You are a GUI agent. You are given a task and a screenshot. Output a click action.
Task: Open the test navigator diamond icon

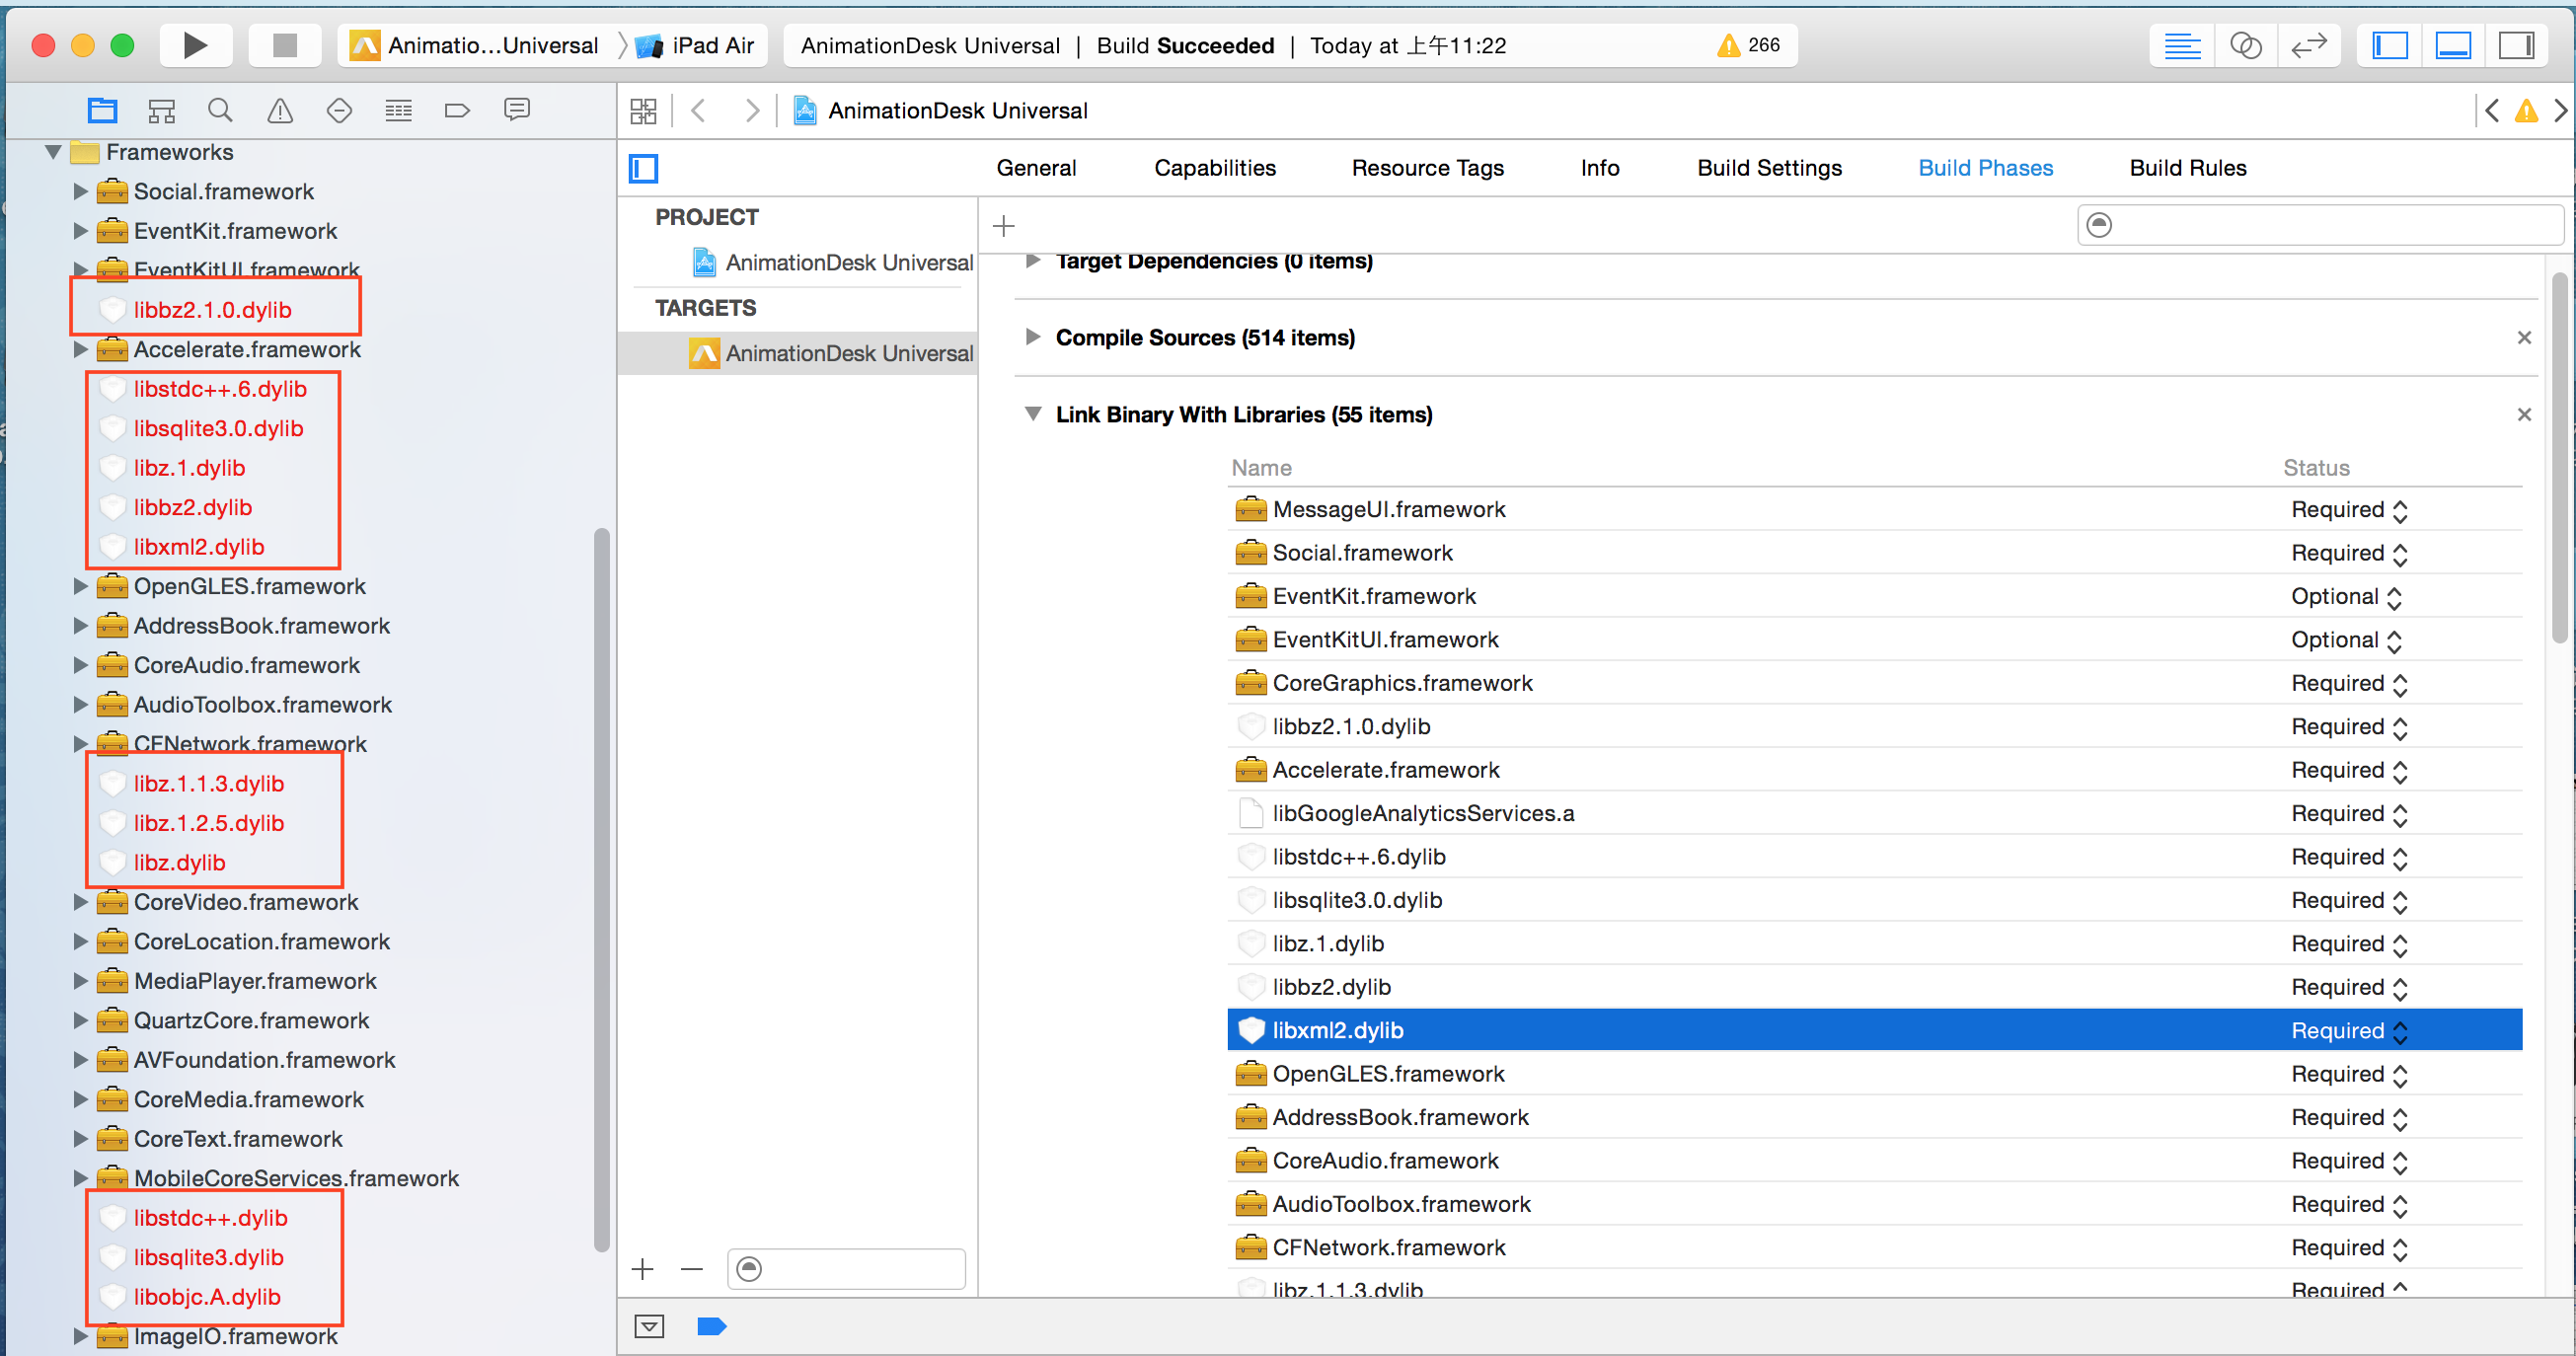[x=339, y=110]
